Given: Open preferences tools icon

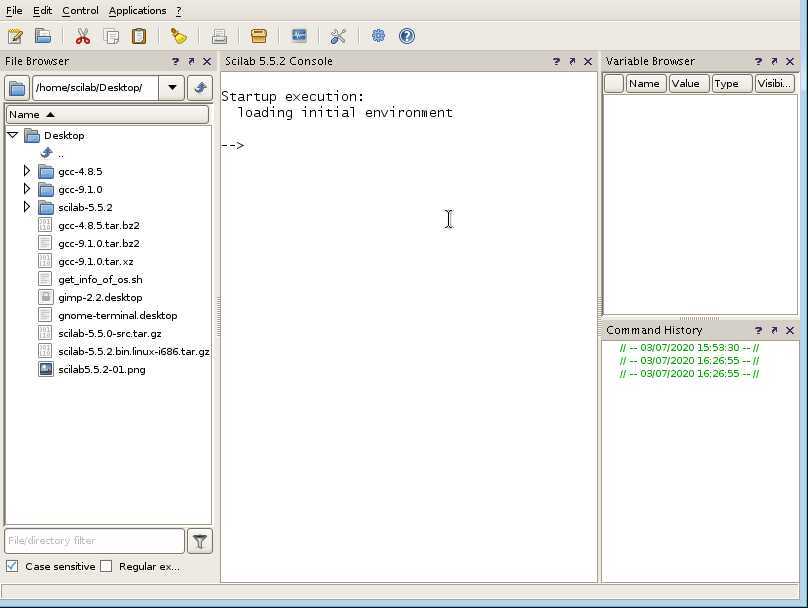Looking at the screenshot, I should (338, 36).
